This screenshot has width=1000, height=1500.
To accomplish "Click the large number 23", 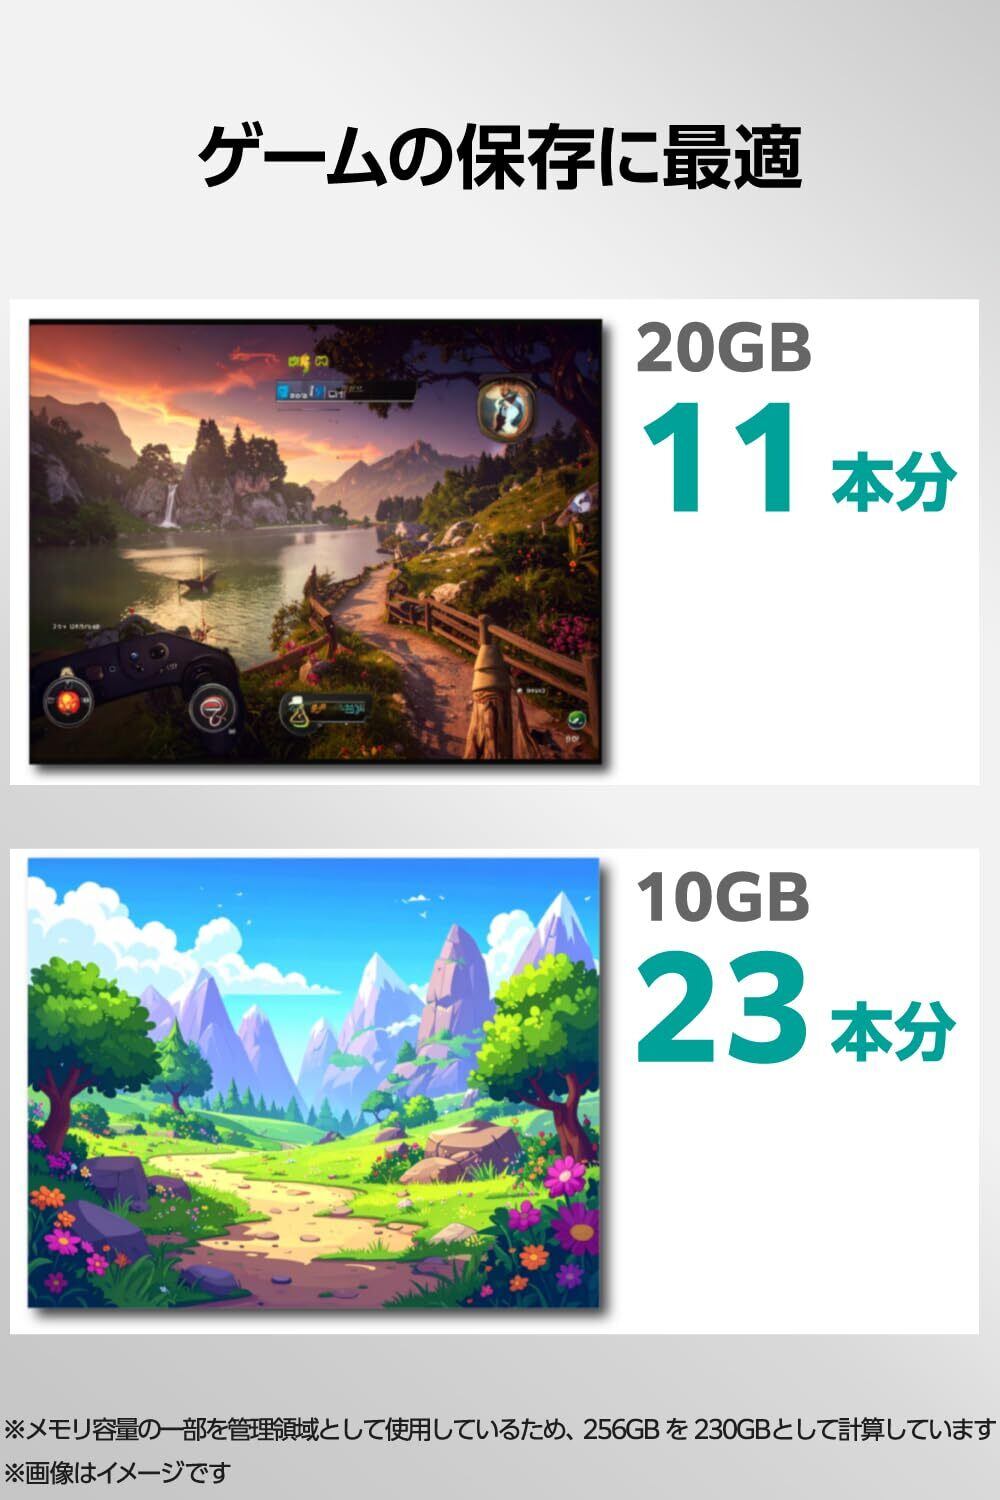I will tap(722, 1007).
